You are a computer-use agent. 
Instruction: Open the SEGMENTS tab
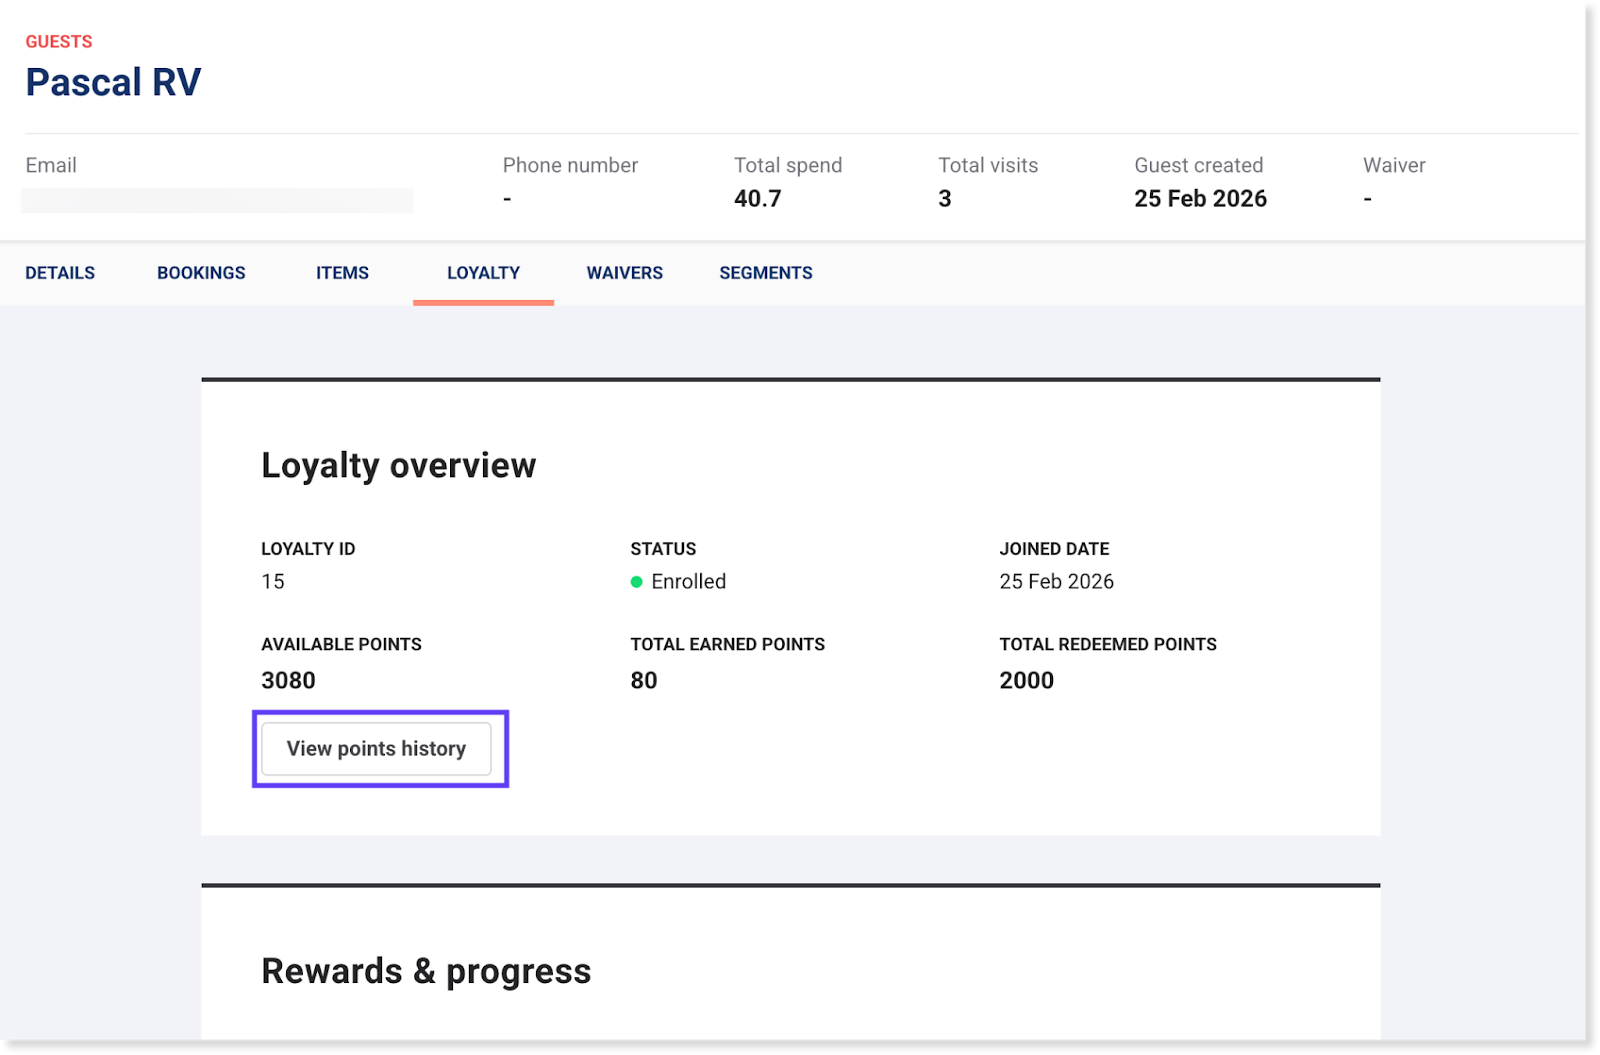765,273
